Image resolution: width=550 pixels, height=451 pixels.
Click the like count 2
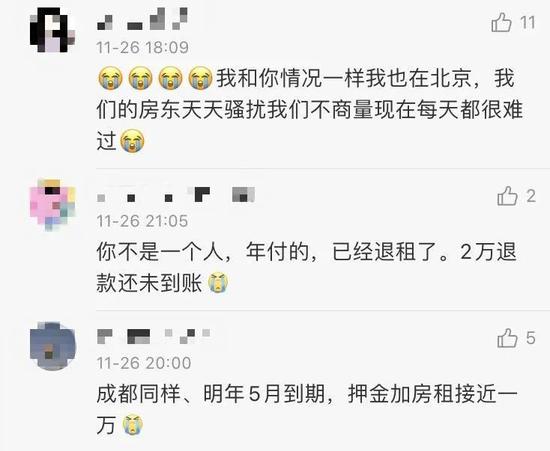(x=531, y=196)
